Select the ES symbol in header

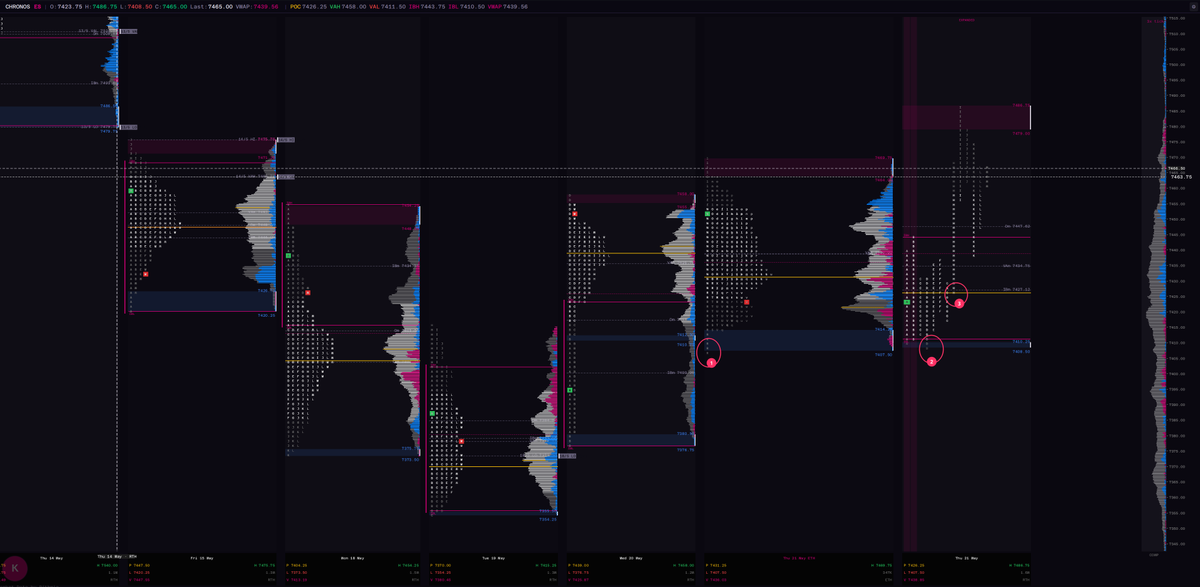[x=37, y=7]
